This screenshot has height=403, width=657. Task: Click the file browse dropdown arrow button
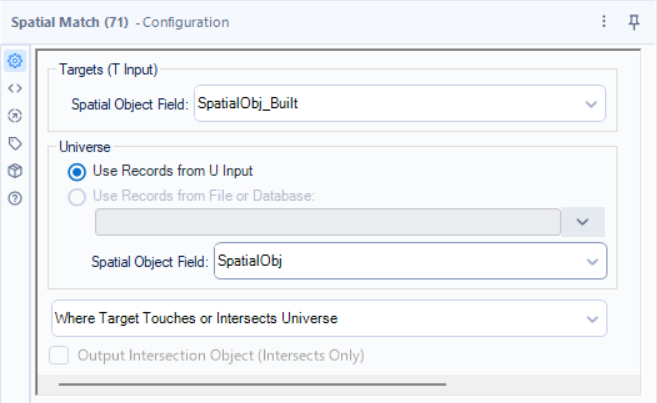(583, 222)
